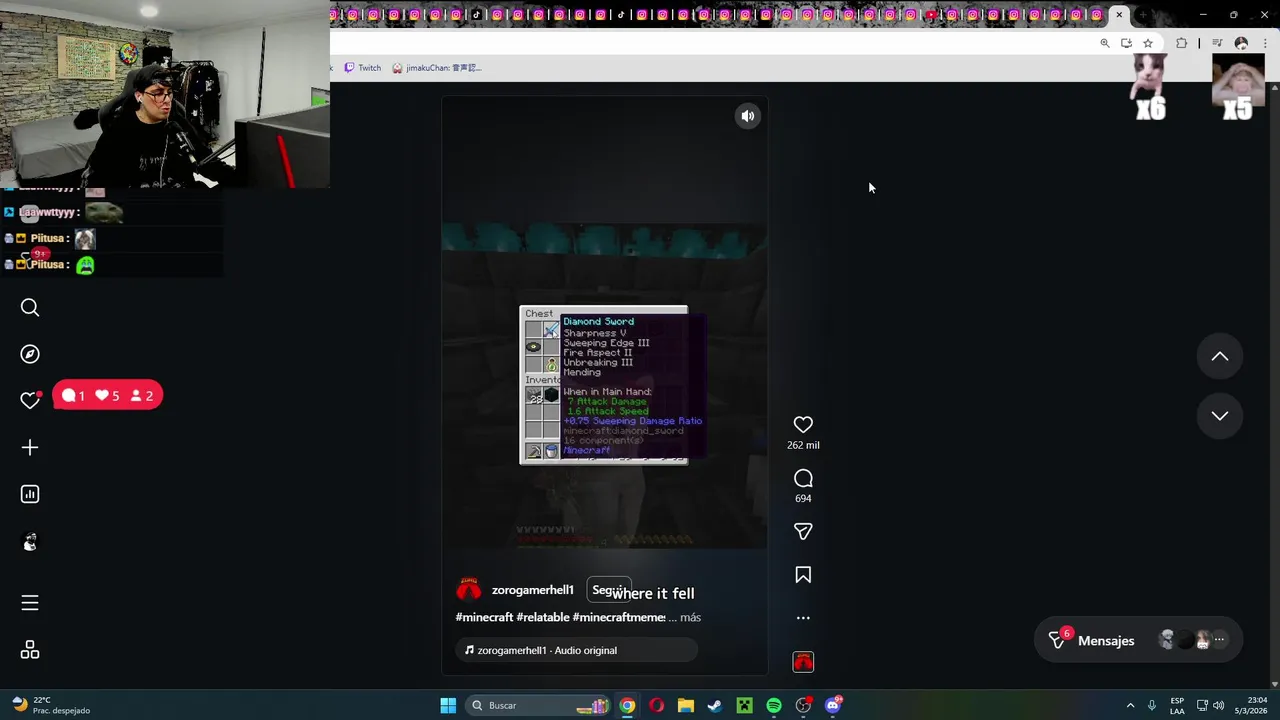Share the reel with paper plane icon
Viewport: 1280px width, 720px height.
pyautogui.click(x=803, y=531)
